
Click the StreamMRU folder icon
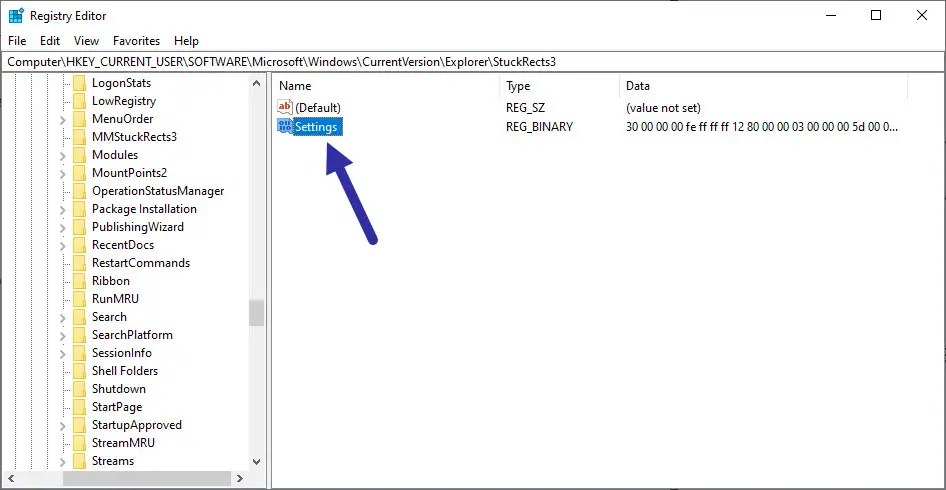[79, 443]
